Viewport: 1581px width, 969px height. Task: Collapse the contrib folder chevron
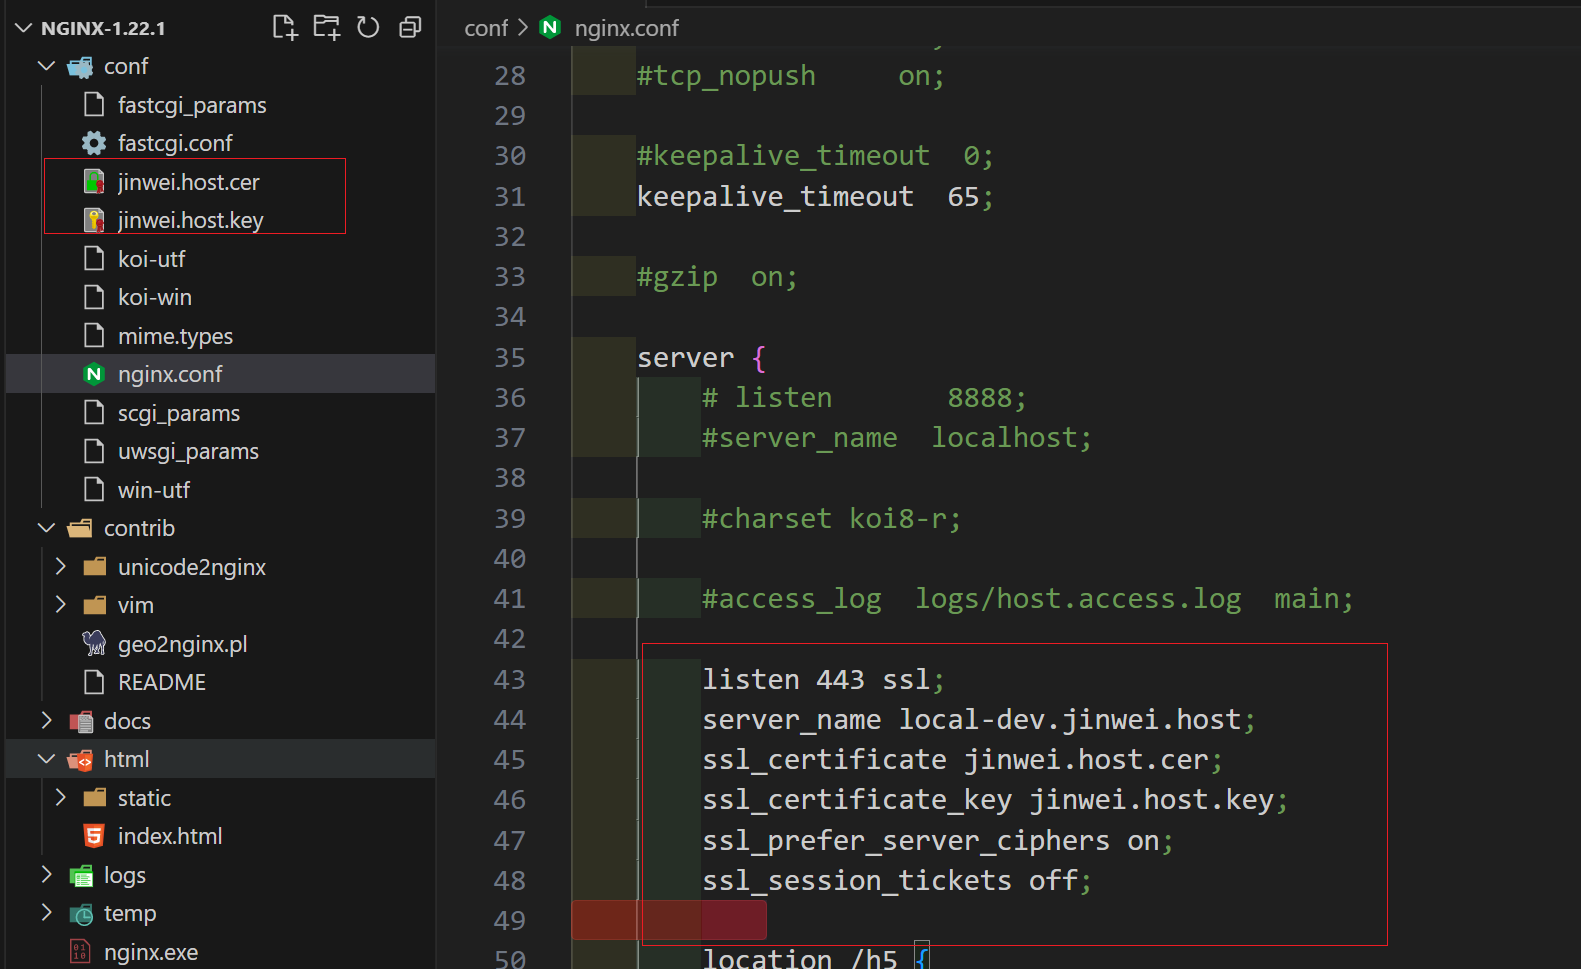coord(46,527)
